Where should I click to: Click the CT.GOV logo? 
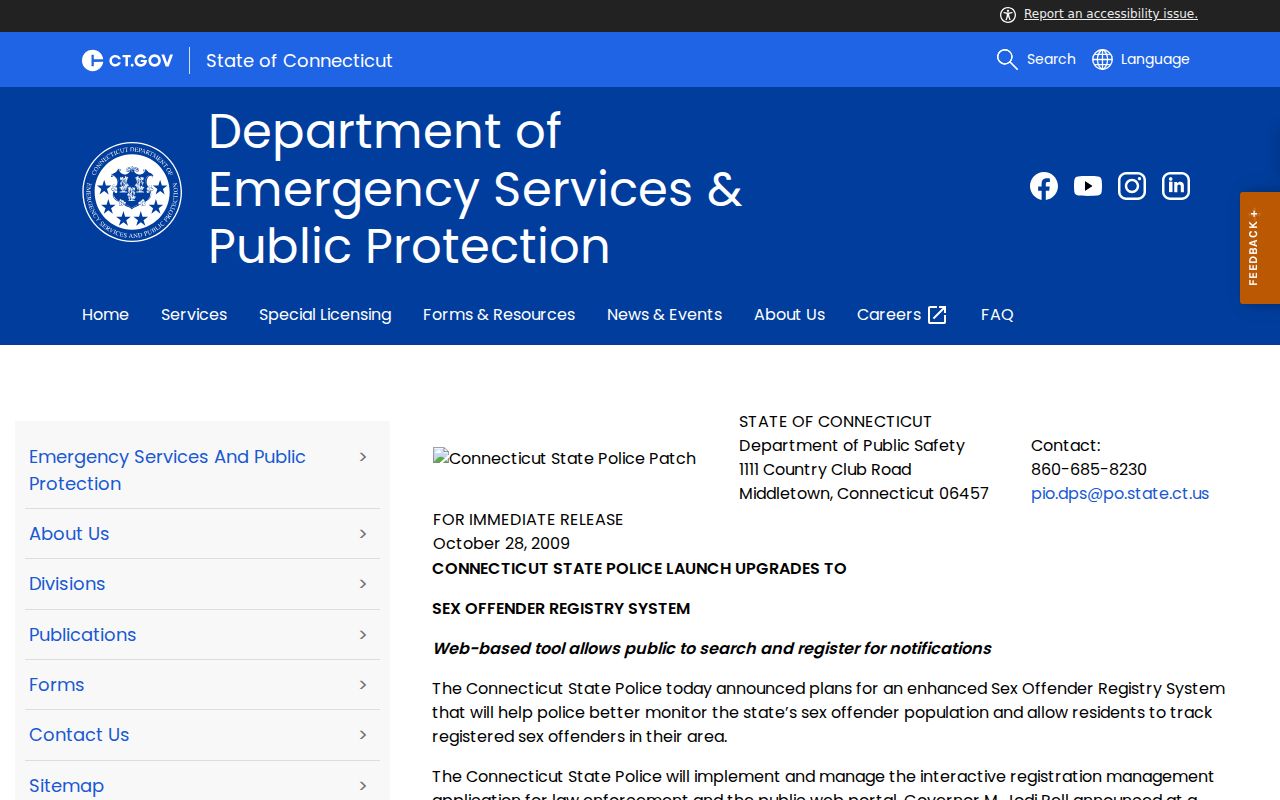127,60
